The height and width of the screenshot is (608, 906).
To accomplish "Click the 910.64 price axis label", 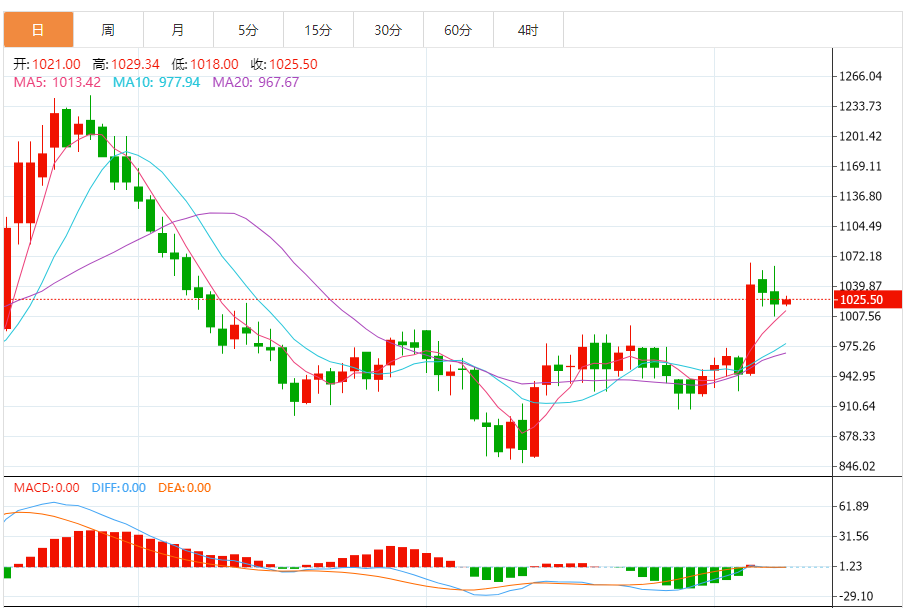I will point(857,406).
